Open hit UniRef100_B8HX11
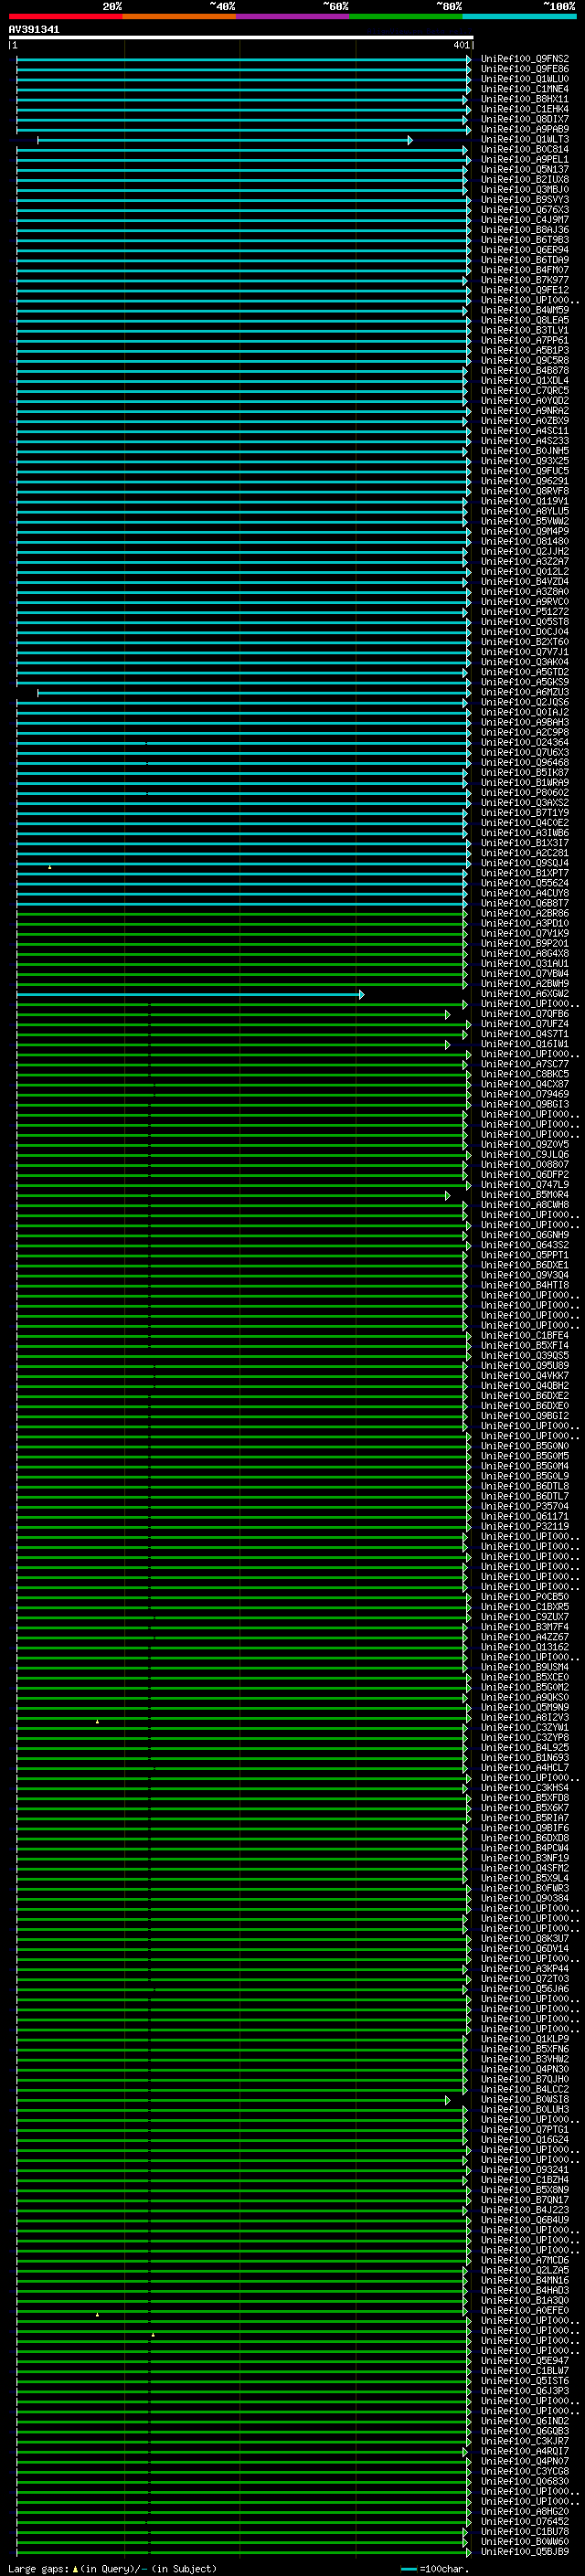 pos(525,99)
